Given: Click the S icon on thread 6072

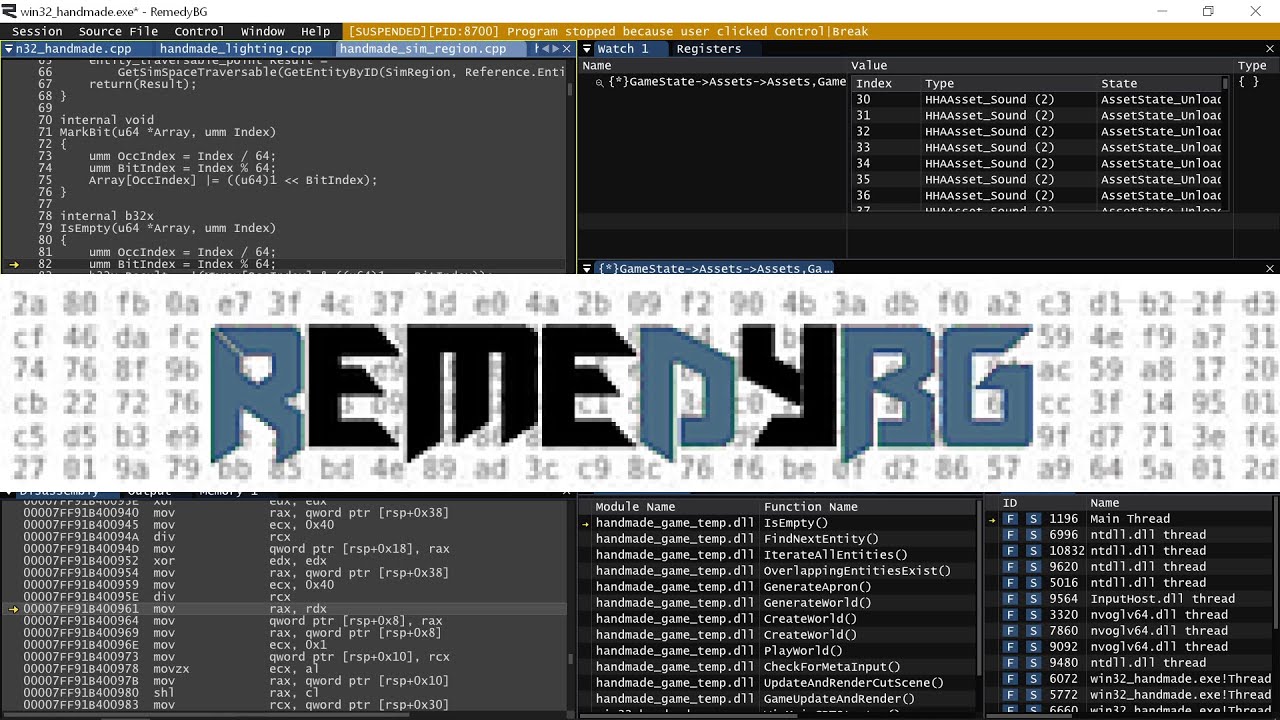Looking at the screenshot, I should point(1033,679).
